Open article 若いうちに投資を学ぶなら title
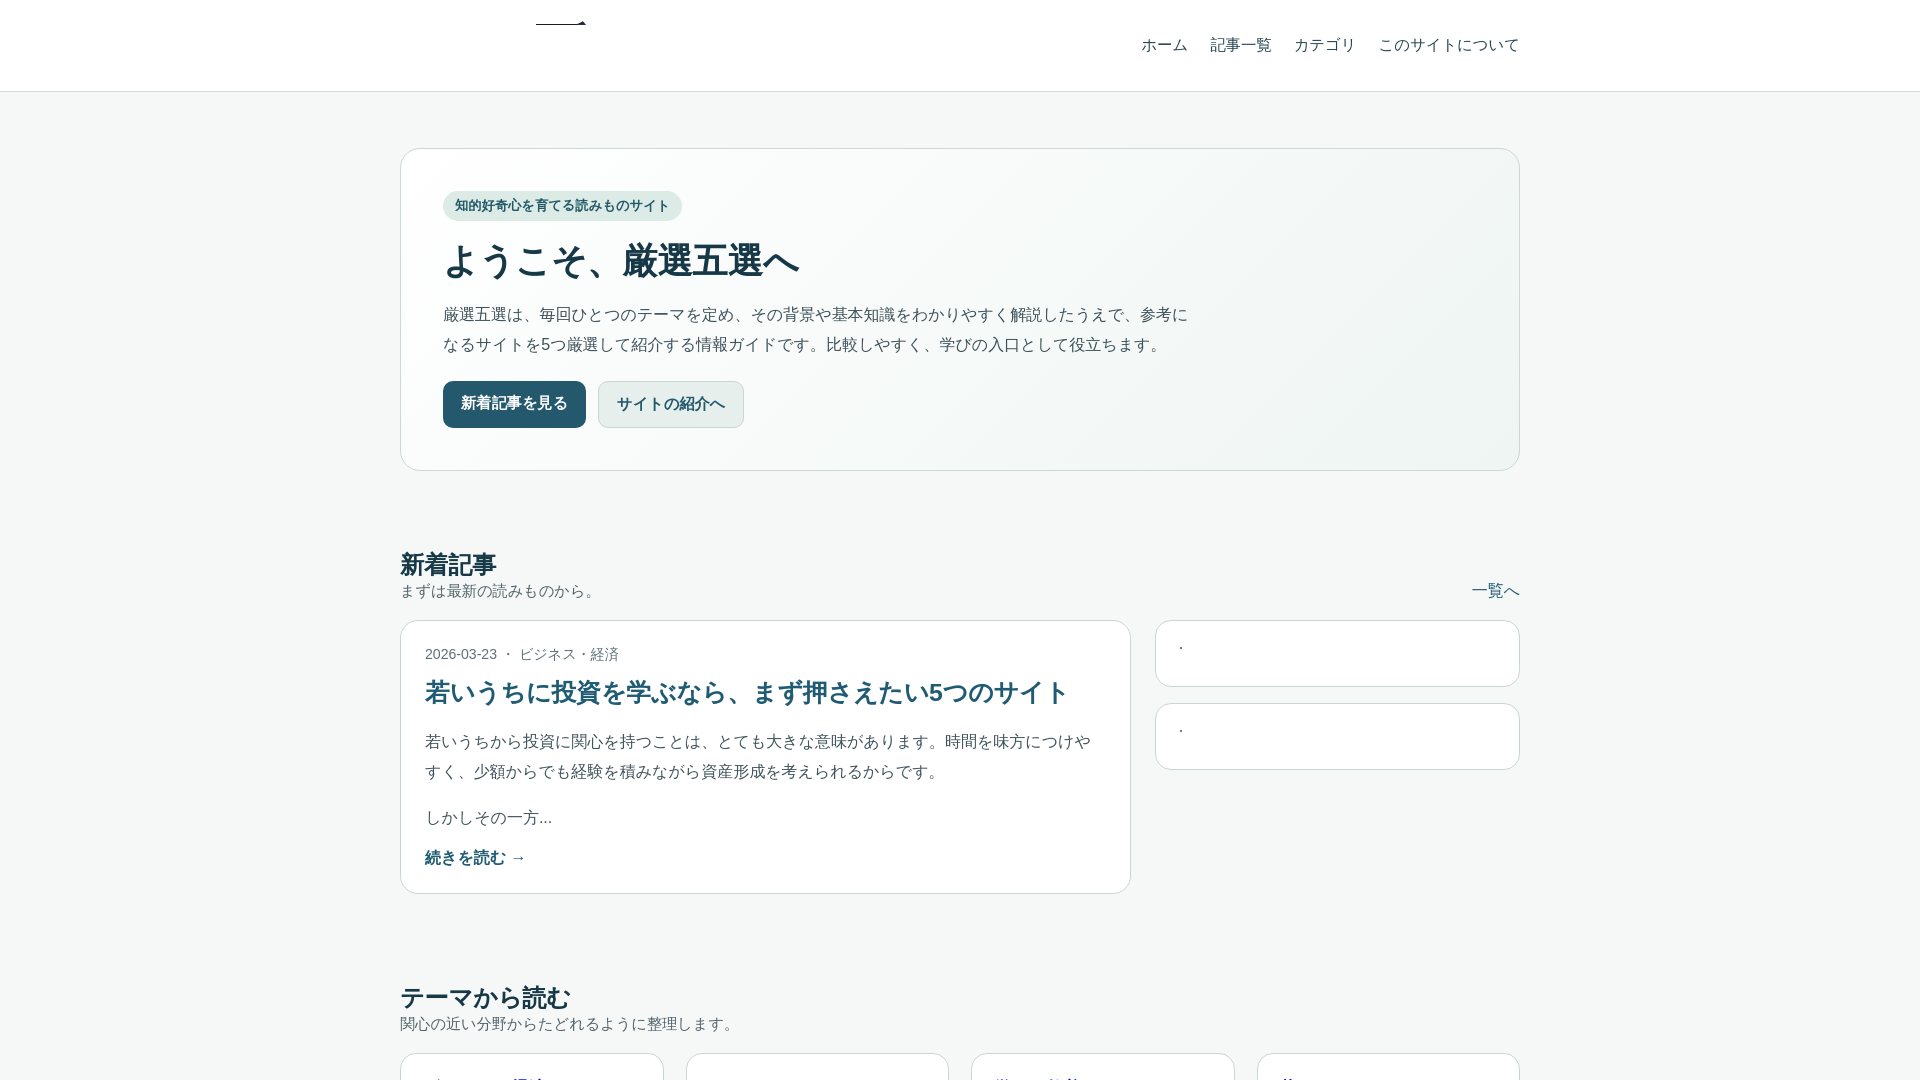1920x1080 pixels. coord(746,693)
